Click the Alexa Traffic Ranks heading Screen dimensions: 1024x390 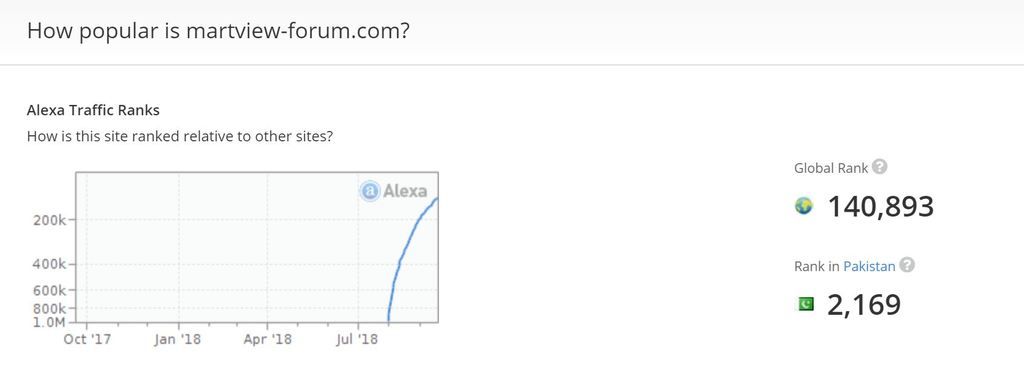(93, 110)
